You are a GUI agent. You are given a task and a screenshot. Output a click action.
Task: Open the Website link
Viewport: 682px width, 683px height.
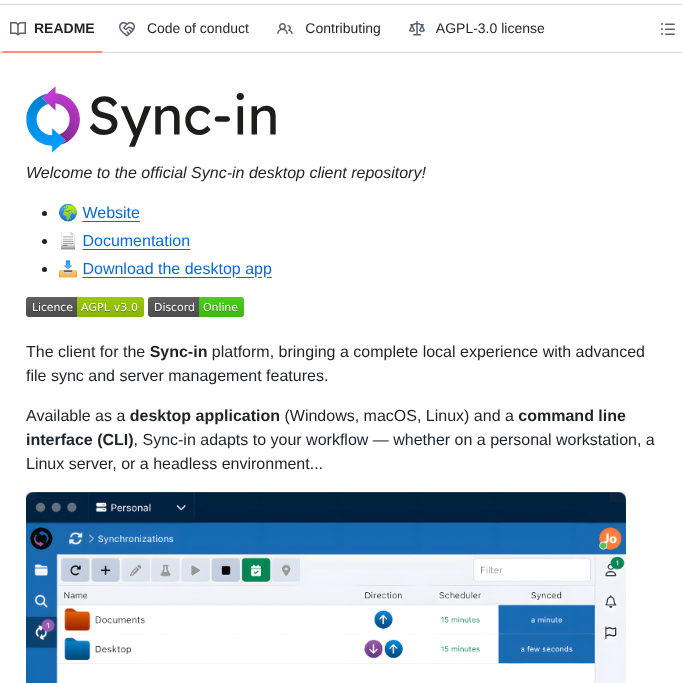point(111,213)
